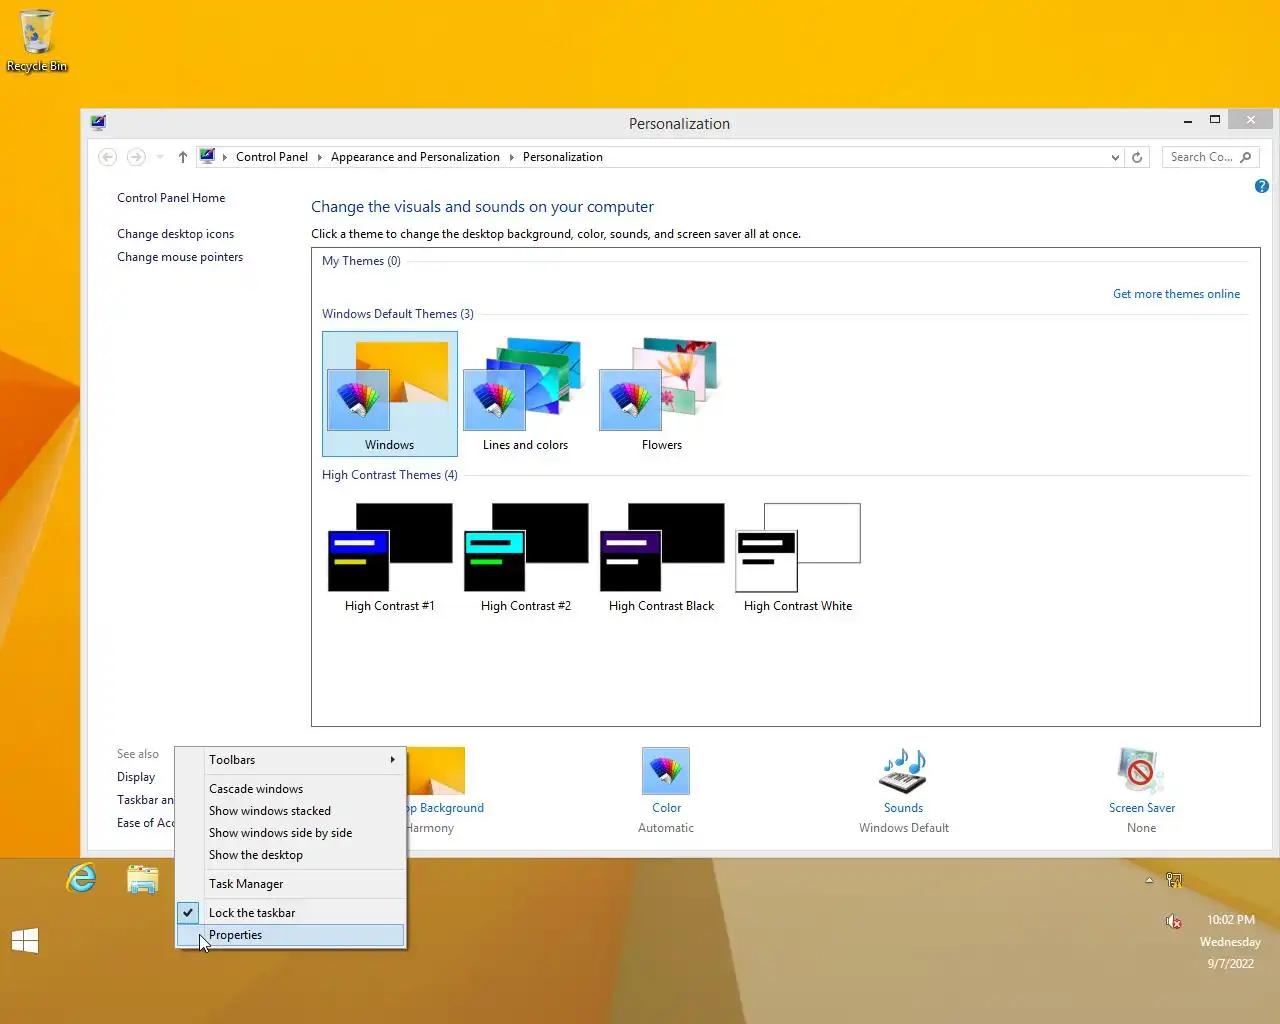Choose Show windows side by side
The height and width of the screenshot is (1024, 1280).
pos(291,833)
